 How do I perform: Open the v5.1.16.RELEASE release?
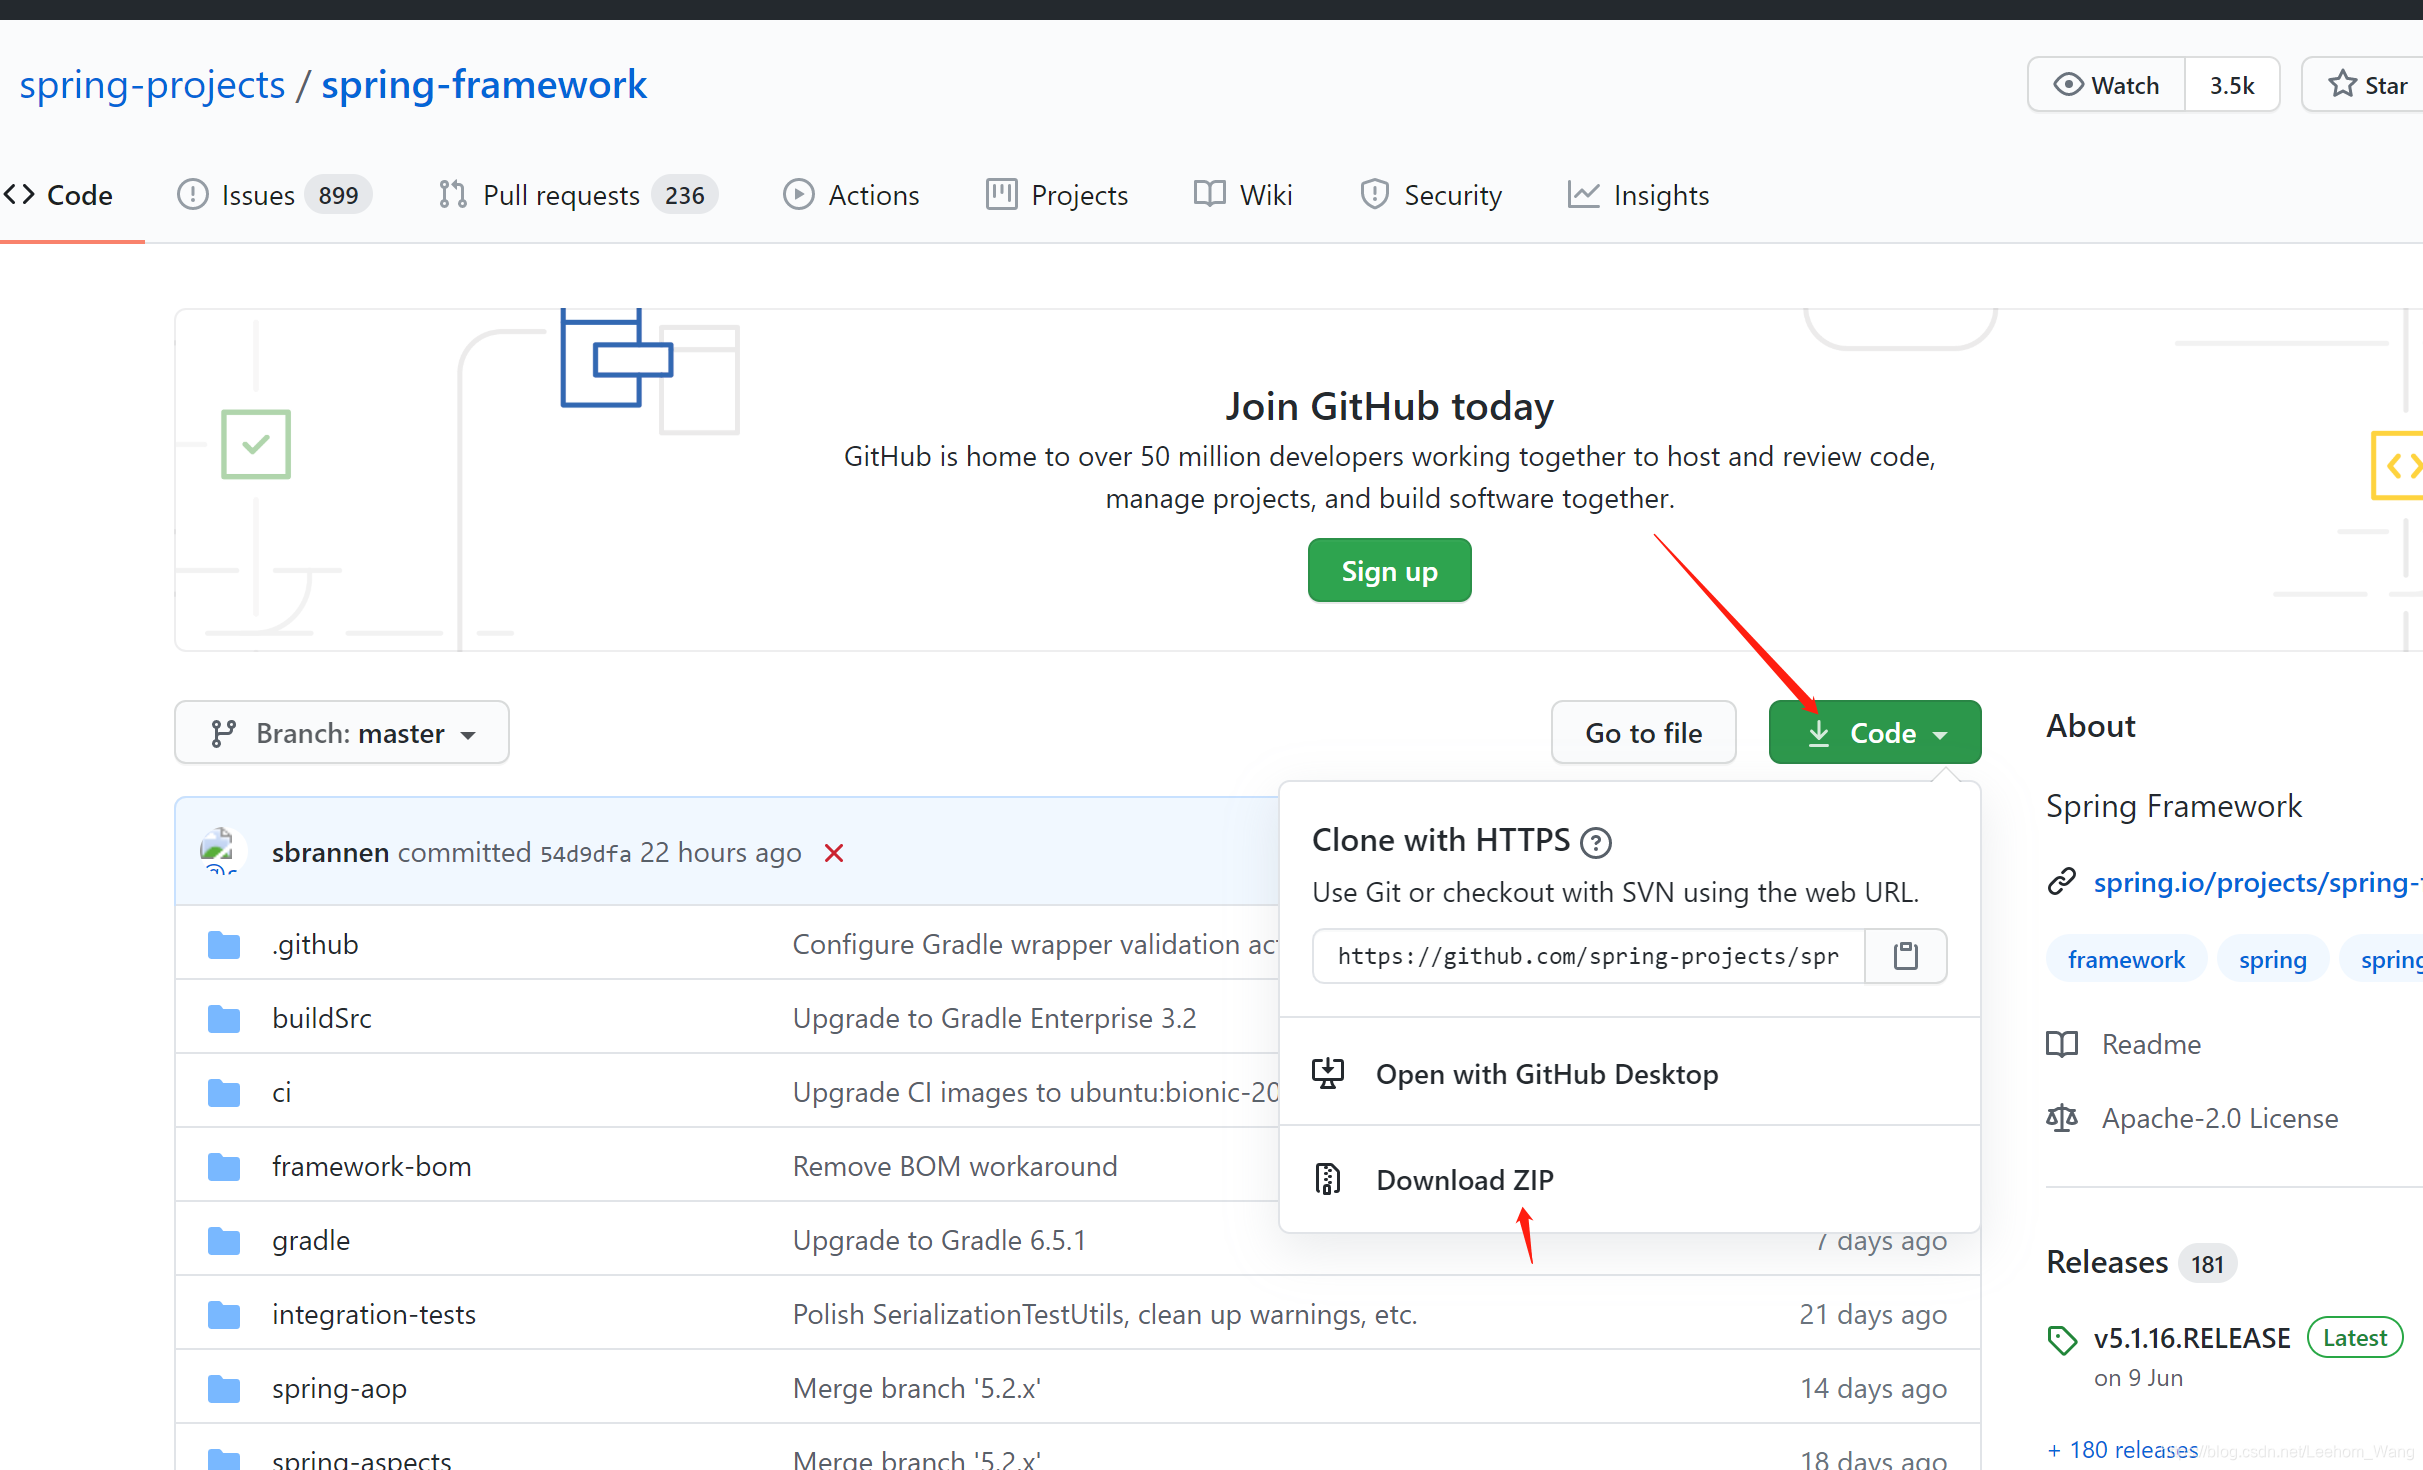pos(2192,1339)
